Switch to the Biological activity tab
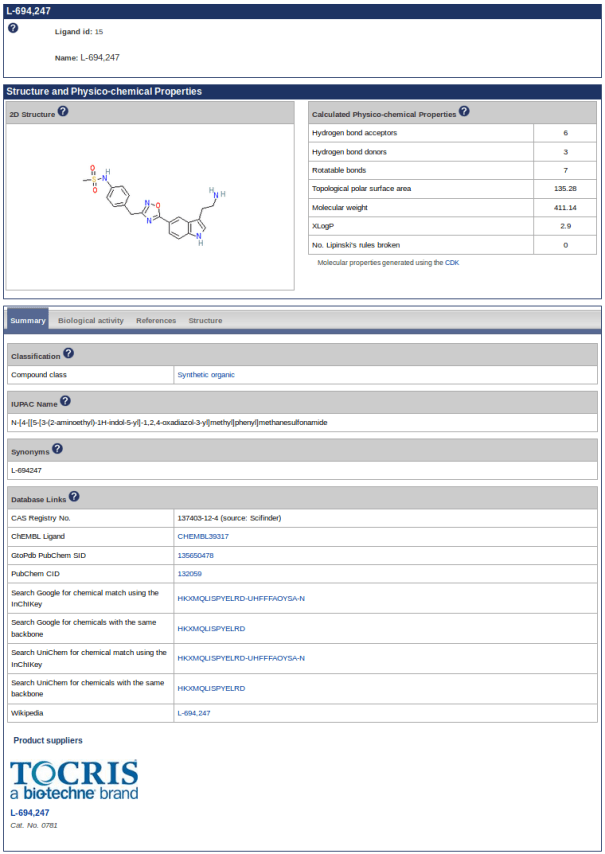The height and width of the screenshot is (854, 605). [x=91, y=321]
